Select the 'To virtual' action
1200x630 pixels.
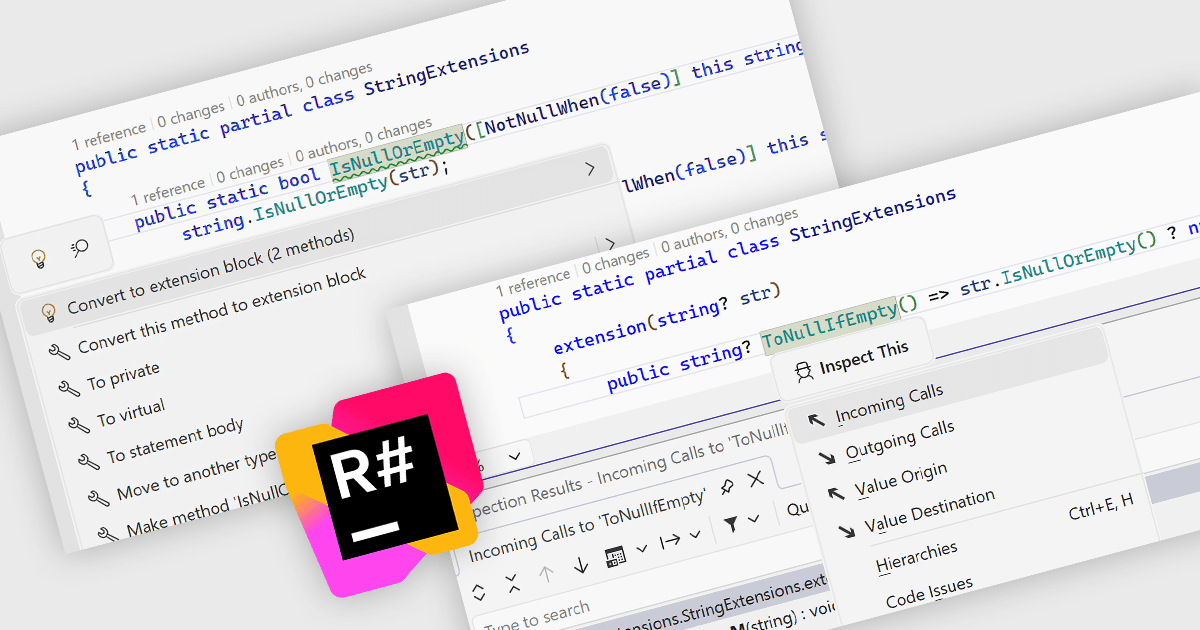click(131, 413)
